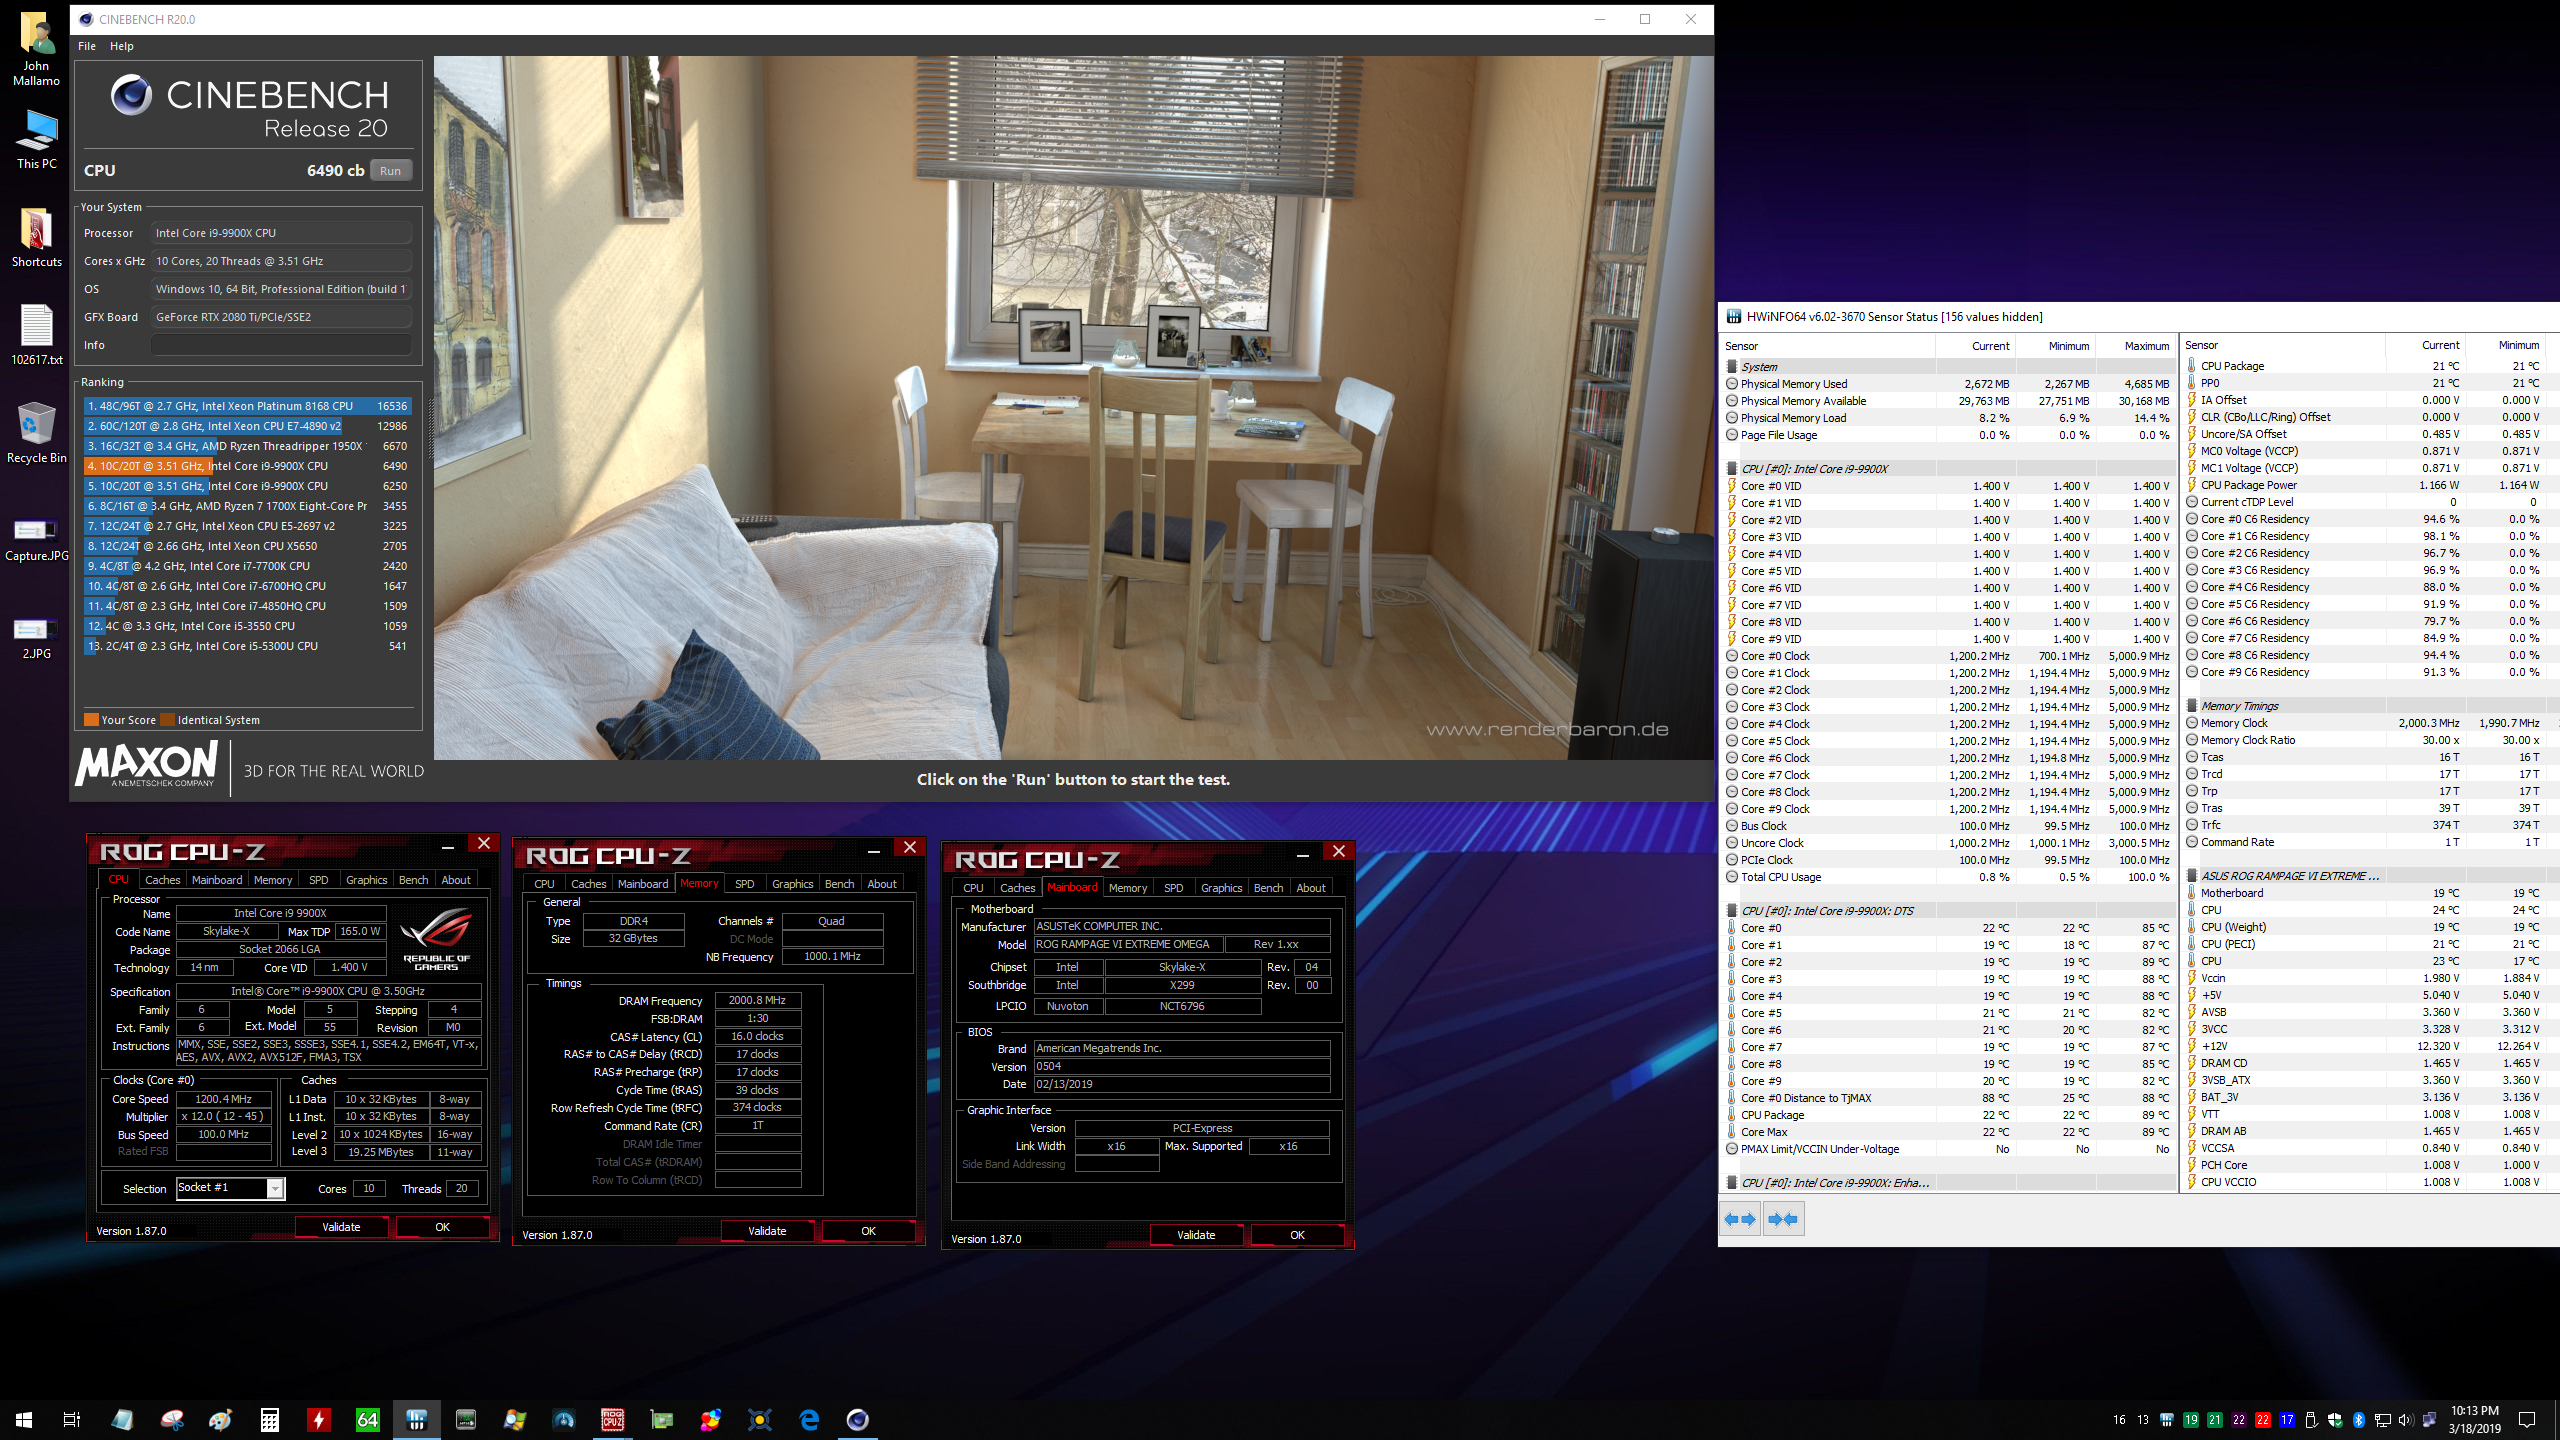Click Validate in CPU-Z mainboard window
Screen dimensions: 2560x1440
coord(1196,1235)
